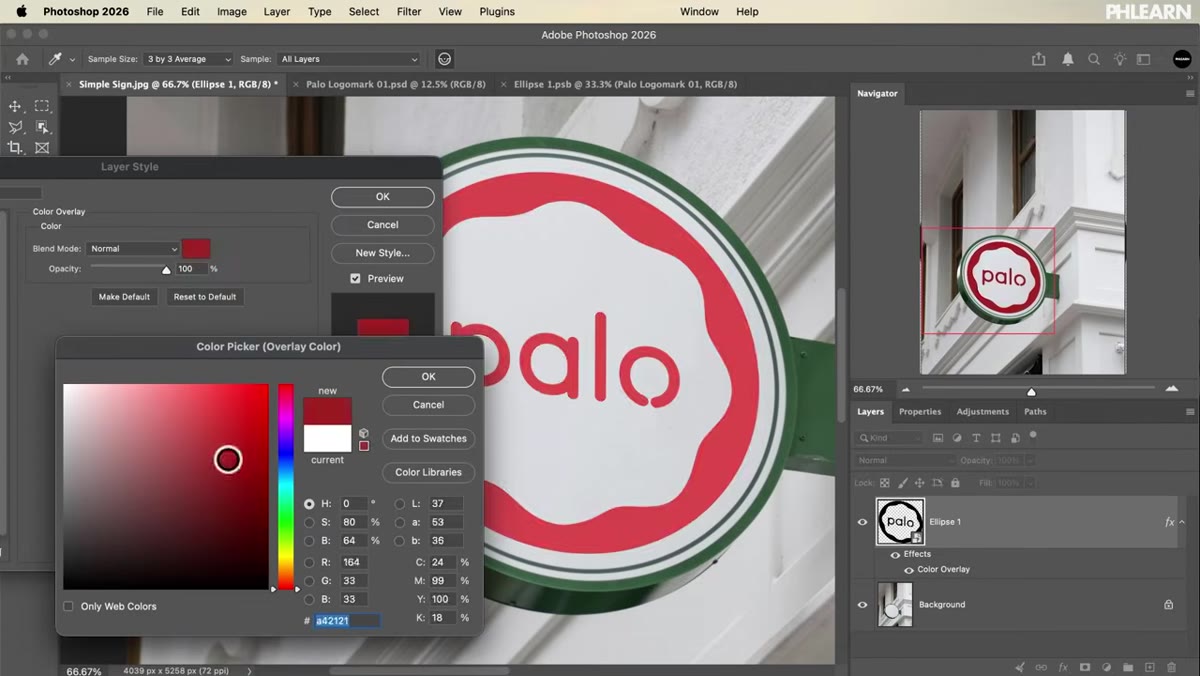Click the delete layer trash icon

pyautogui.click(x=1172, y=667)
